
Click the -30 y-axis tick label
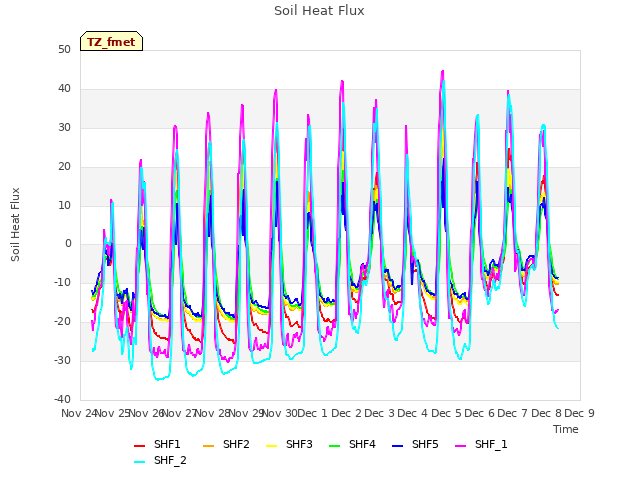tap(62, 360)
